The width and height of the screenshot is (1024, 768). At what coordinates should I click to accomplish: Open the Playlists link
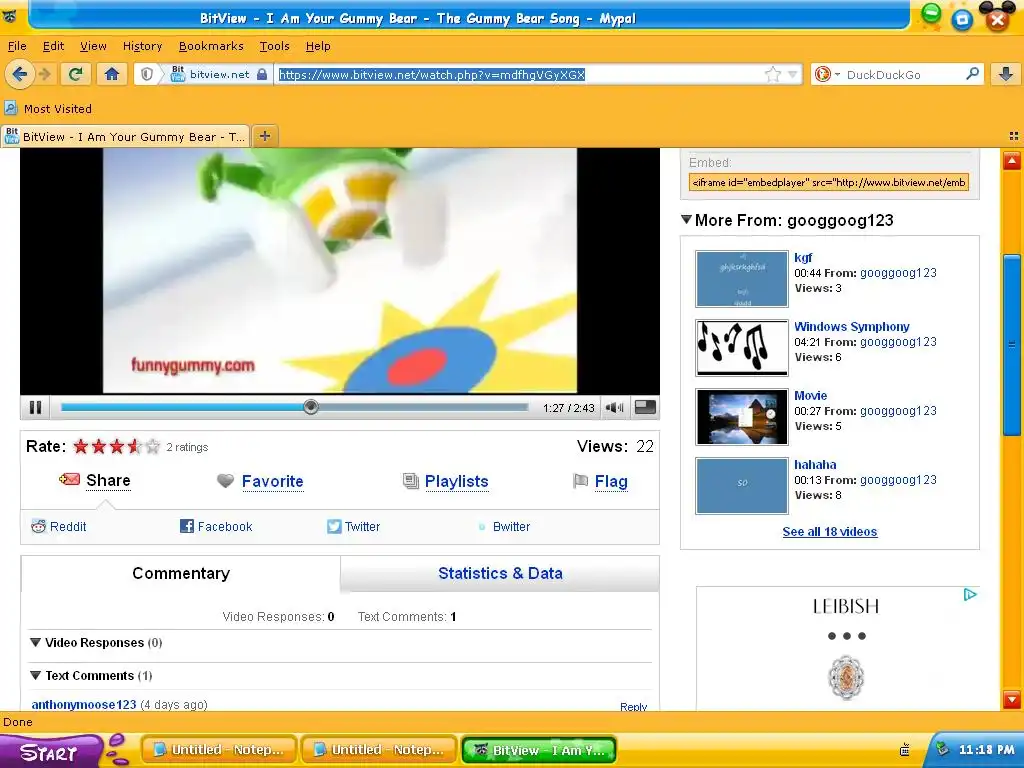coord(456,481)
